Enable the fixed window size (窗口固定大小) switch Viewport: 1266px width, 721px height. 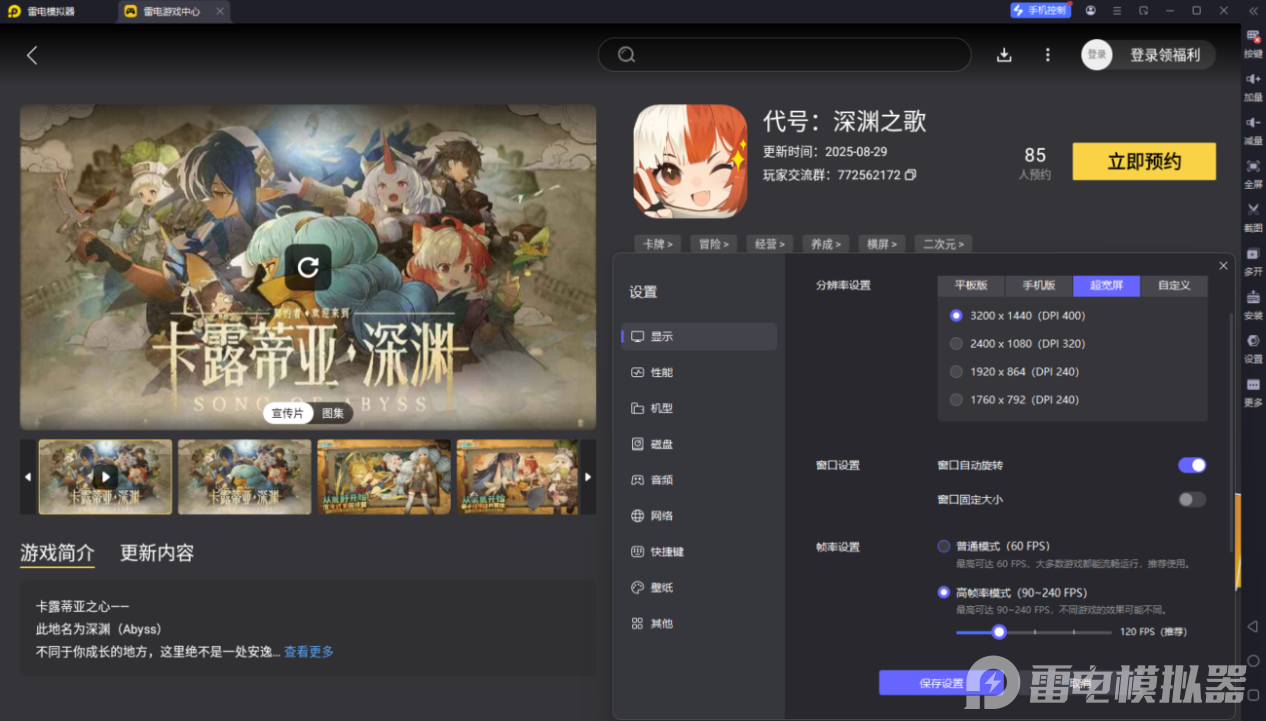click(x=1191, y=499)
